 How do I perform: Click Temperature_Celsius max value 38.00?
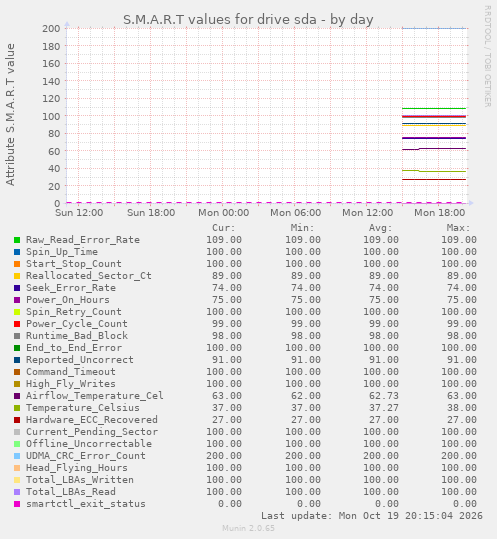(462, 408)
